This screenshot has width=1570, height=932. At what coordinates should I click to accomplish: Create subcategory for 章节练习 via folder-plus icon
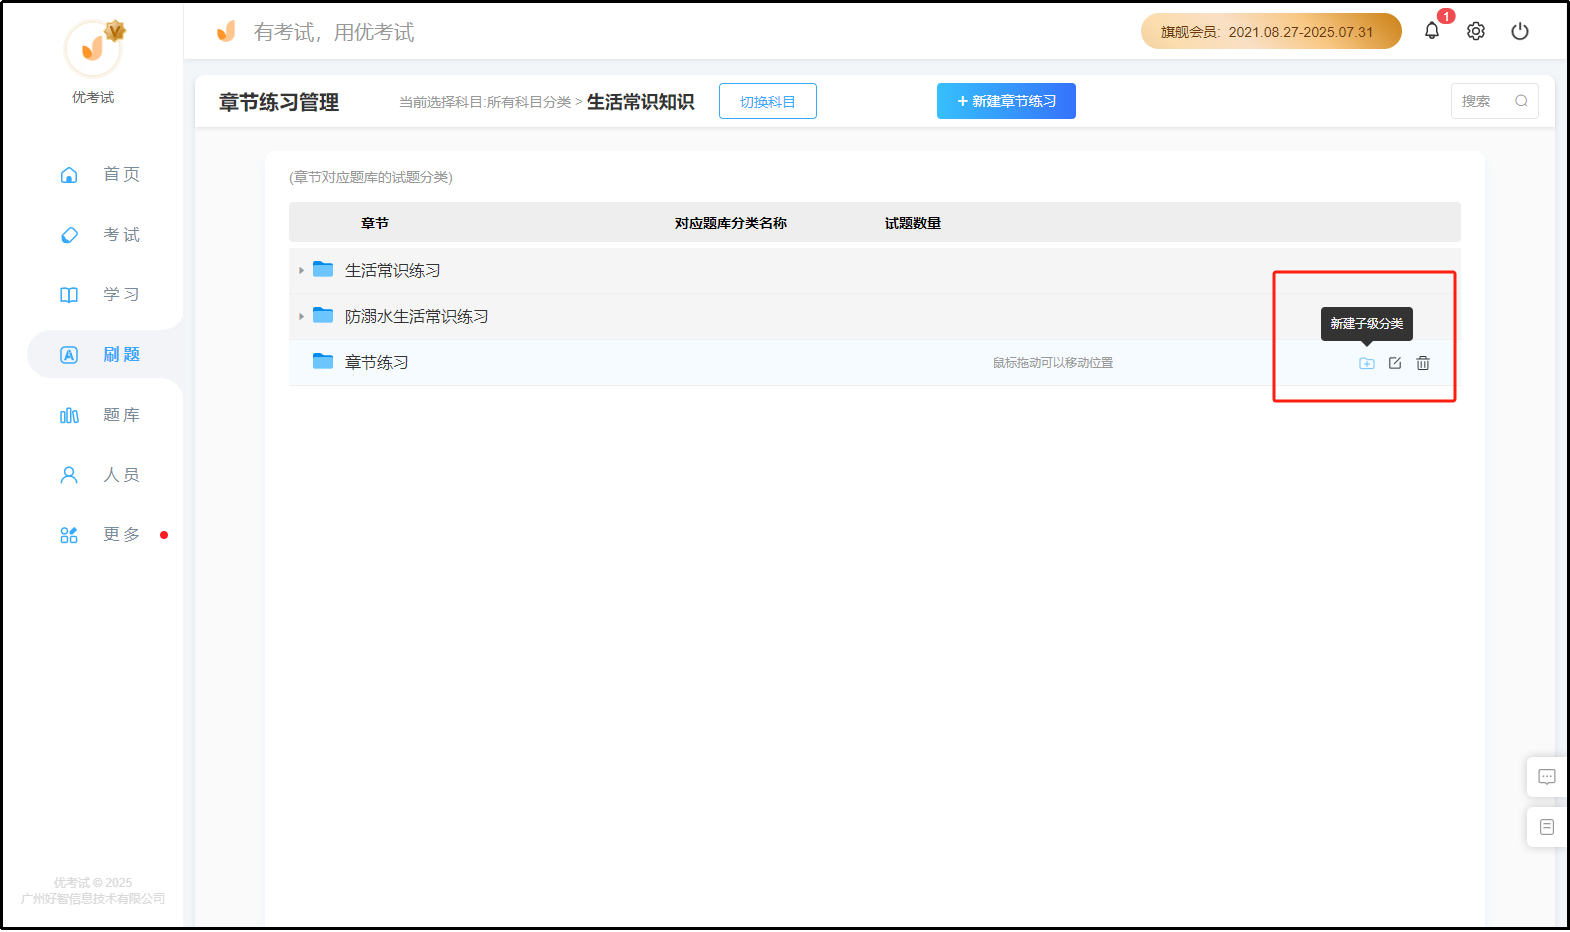pos(1367,363)
